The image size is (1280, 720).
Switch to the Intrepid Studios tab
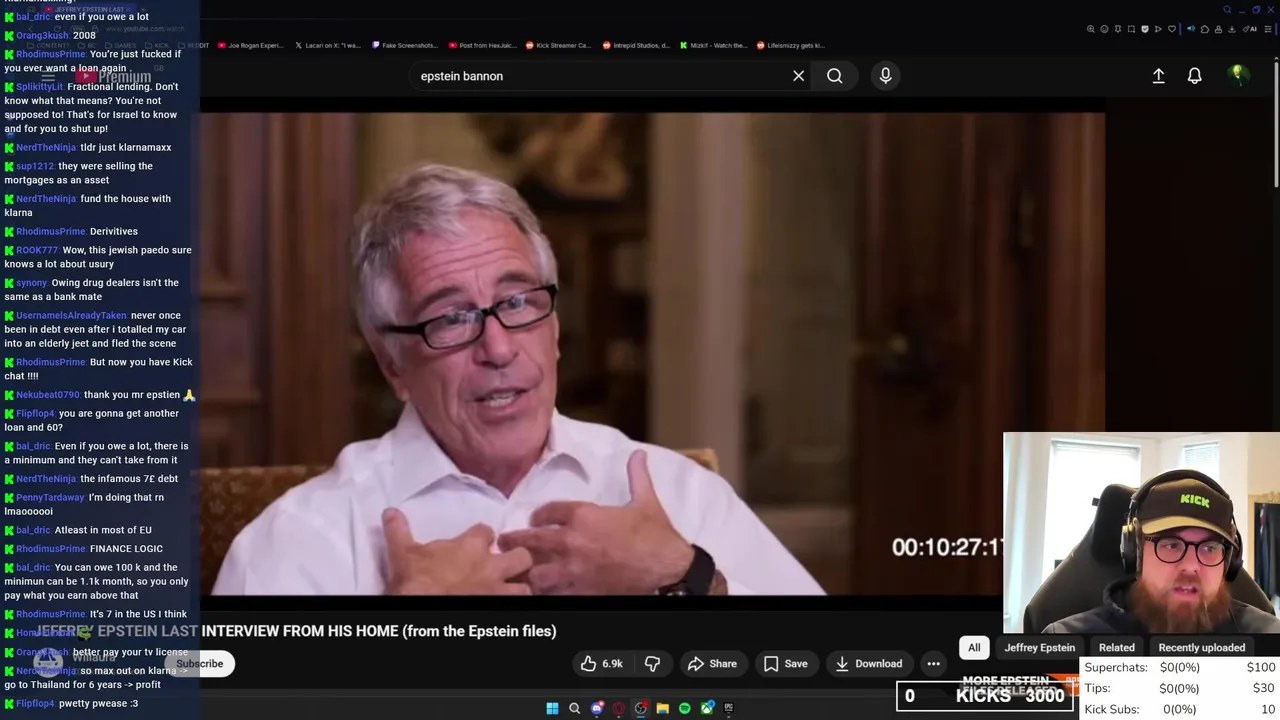point(636,45)
